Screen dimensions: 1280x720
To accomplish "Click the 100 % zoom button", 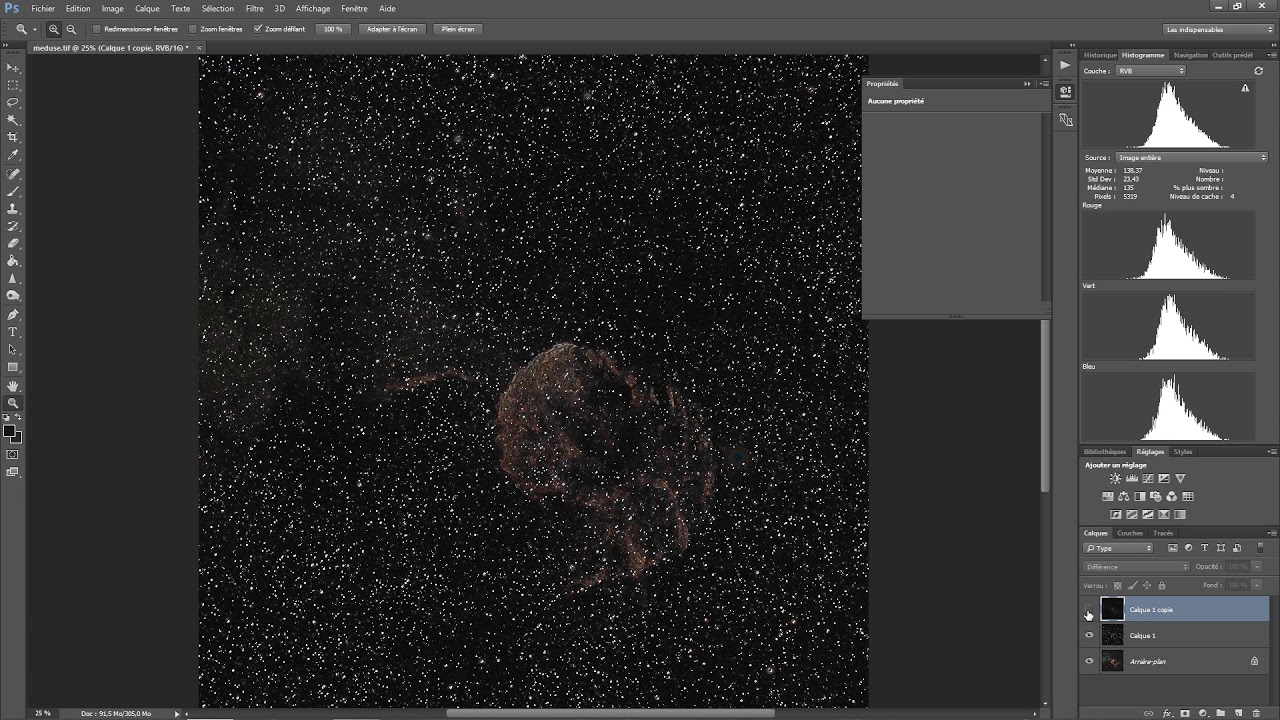I will pos(333,29).
